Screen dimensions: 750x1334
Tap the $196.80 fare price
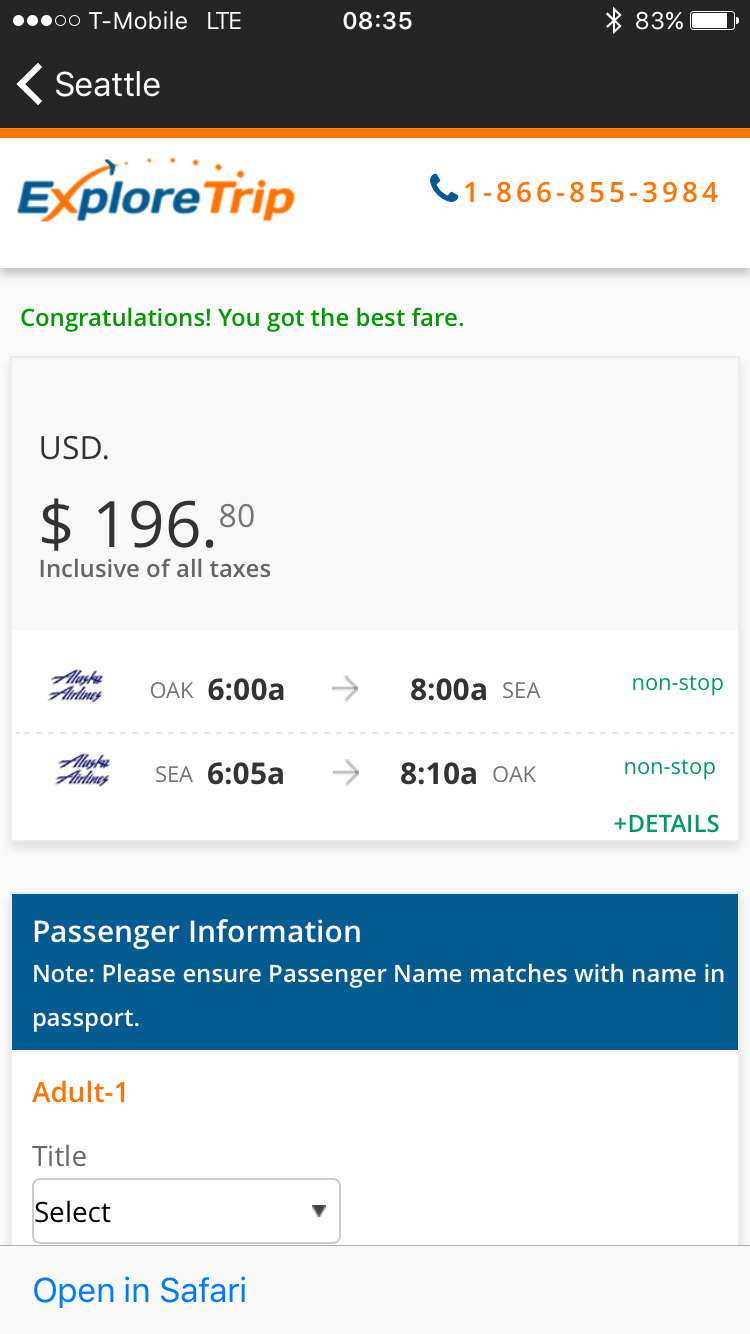(x=147, y=524)
